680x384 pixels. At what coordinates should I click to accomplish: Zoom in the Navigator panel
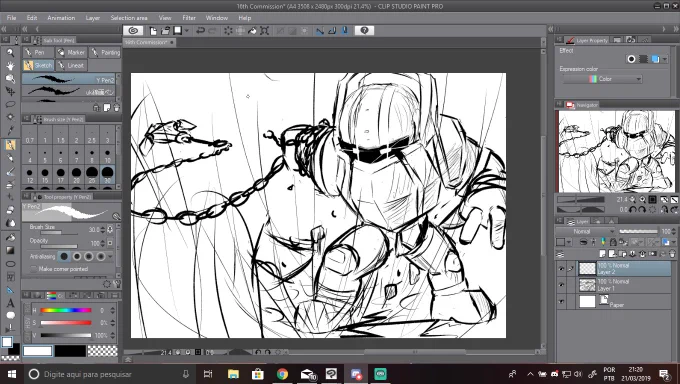642,200
